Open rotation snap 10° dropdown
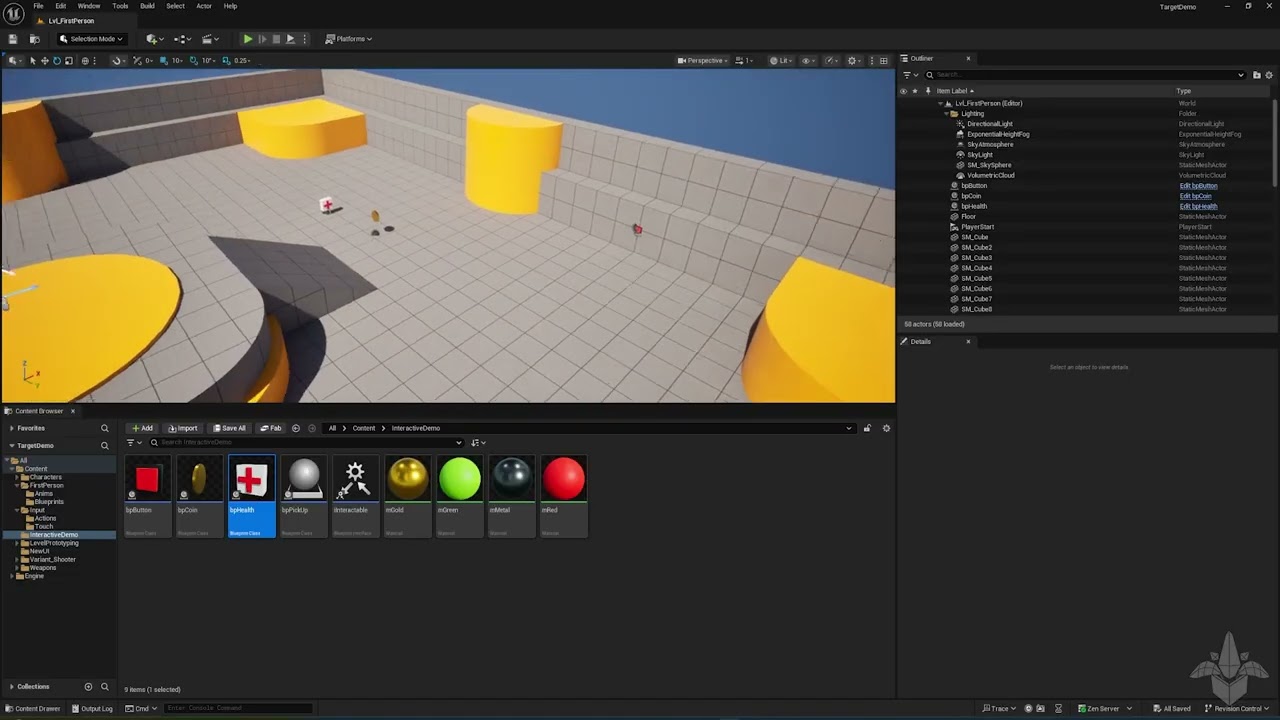Viewport: 1280px width, 720px height. click(x=209, y=60)
